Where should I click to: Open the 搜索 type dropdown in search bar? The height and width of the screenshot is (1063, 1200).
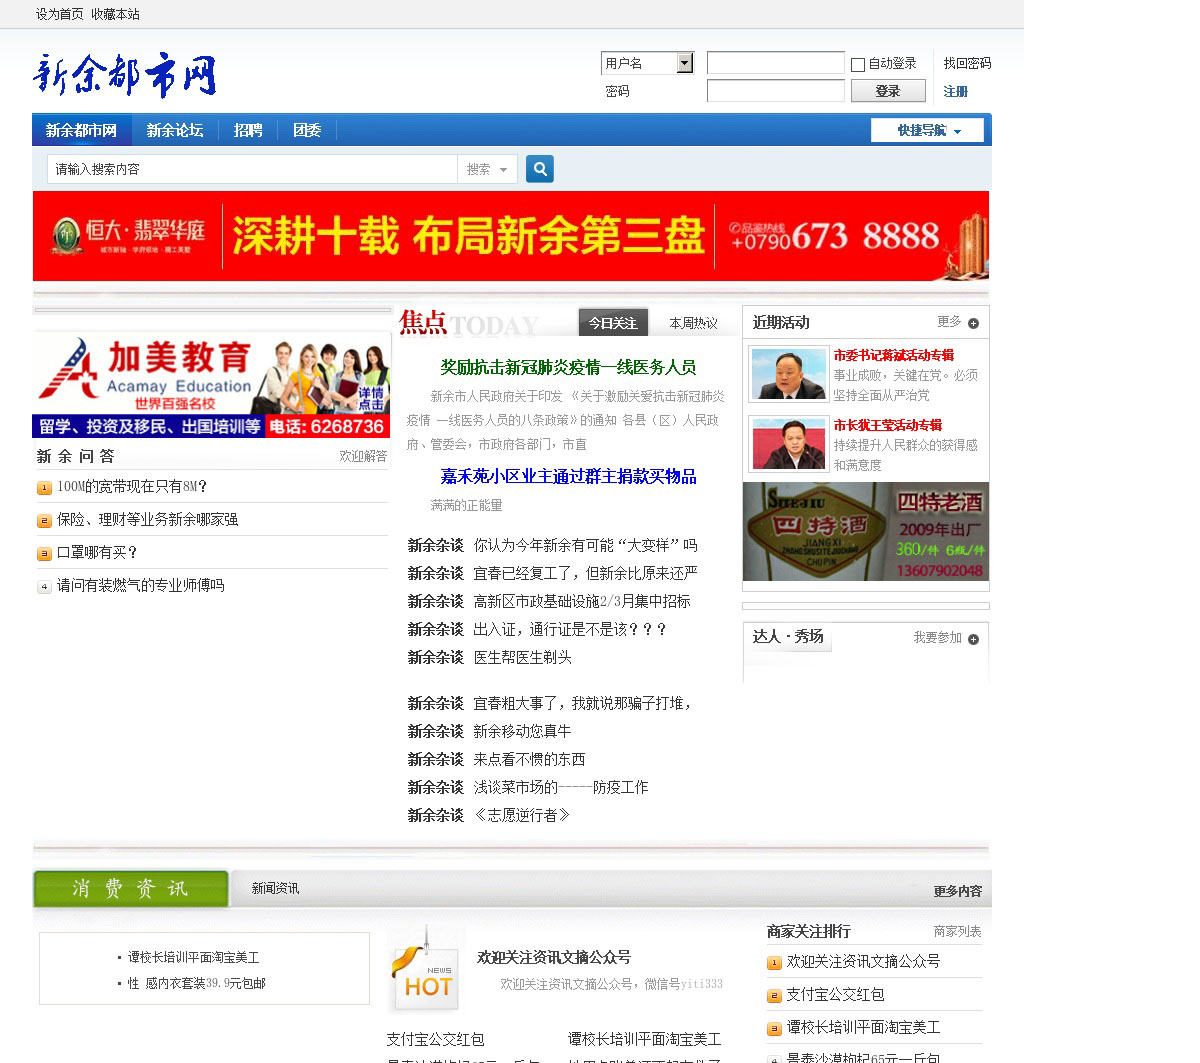(487, 169)
